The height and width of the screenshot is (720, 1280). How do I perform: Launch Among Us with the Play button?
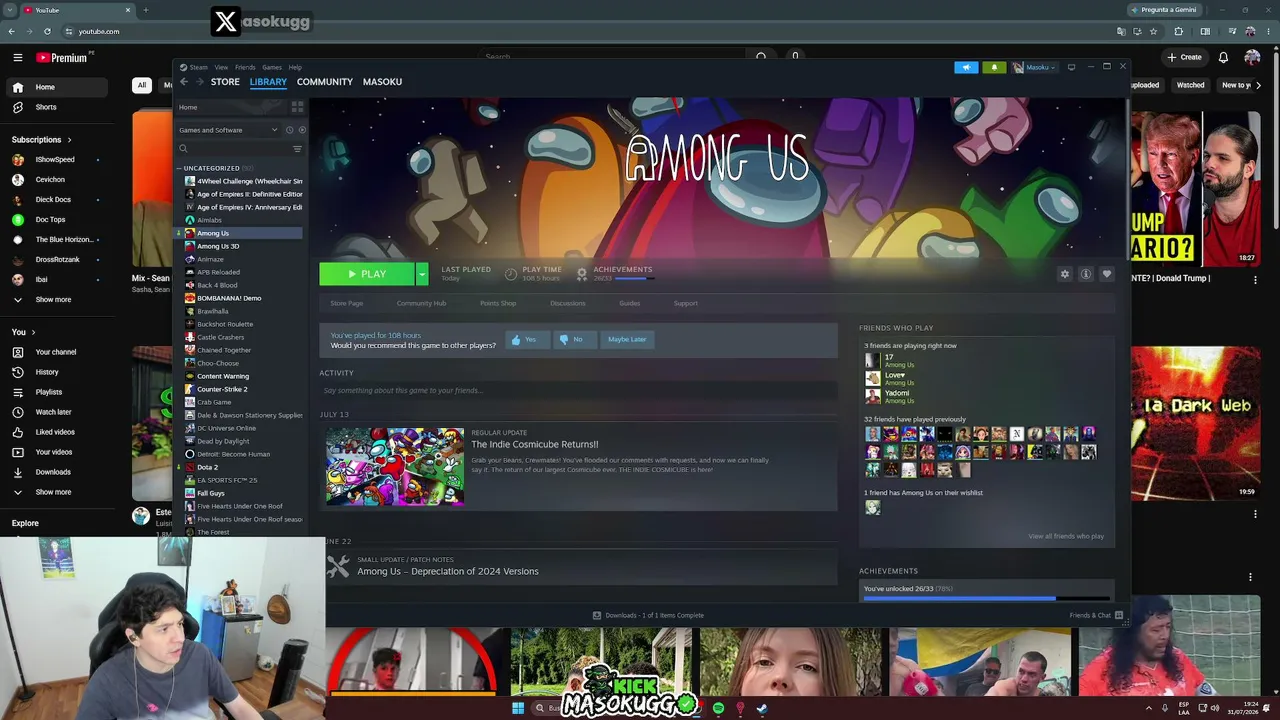pos(367,274)
